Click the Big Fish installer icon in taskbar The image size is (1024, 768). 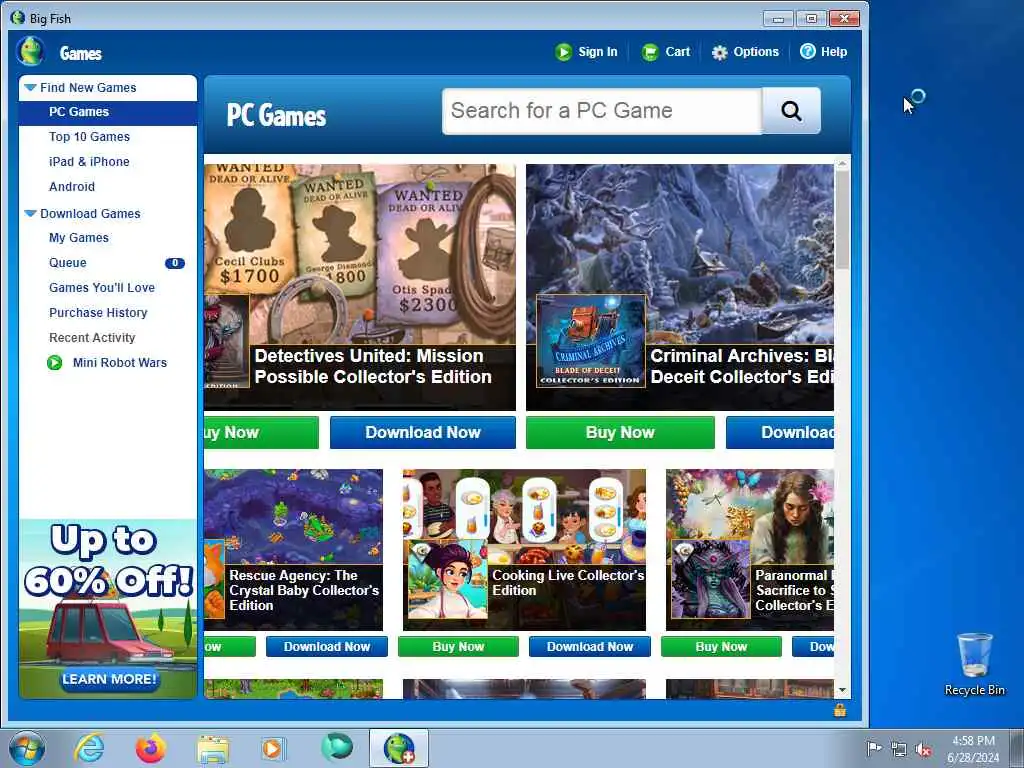tap(399, 748)
